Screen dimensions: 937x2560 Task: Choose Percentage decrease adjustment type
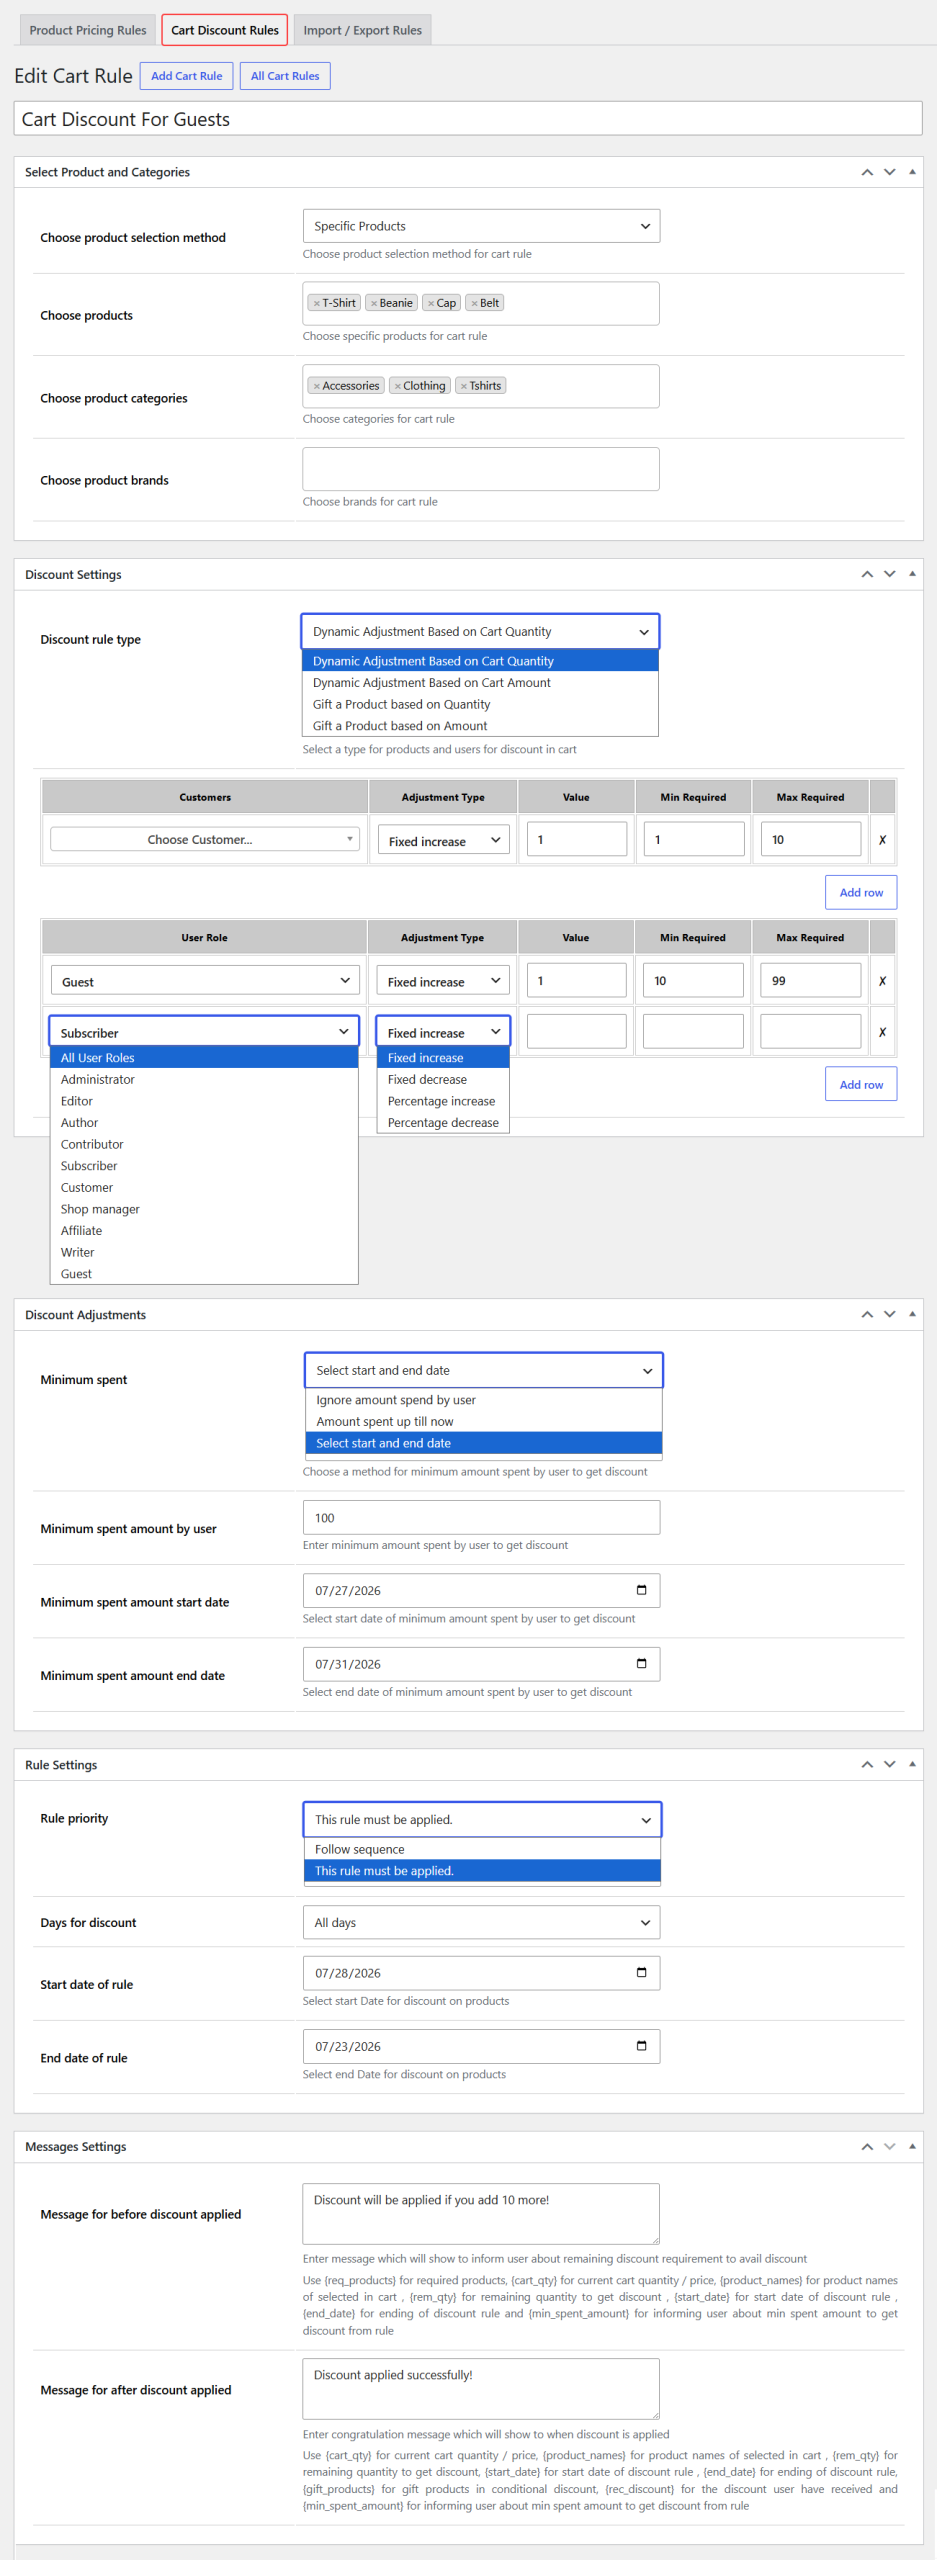pyautogui.click(x=443, y=1123)
